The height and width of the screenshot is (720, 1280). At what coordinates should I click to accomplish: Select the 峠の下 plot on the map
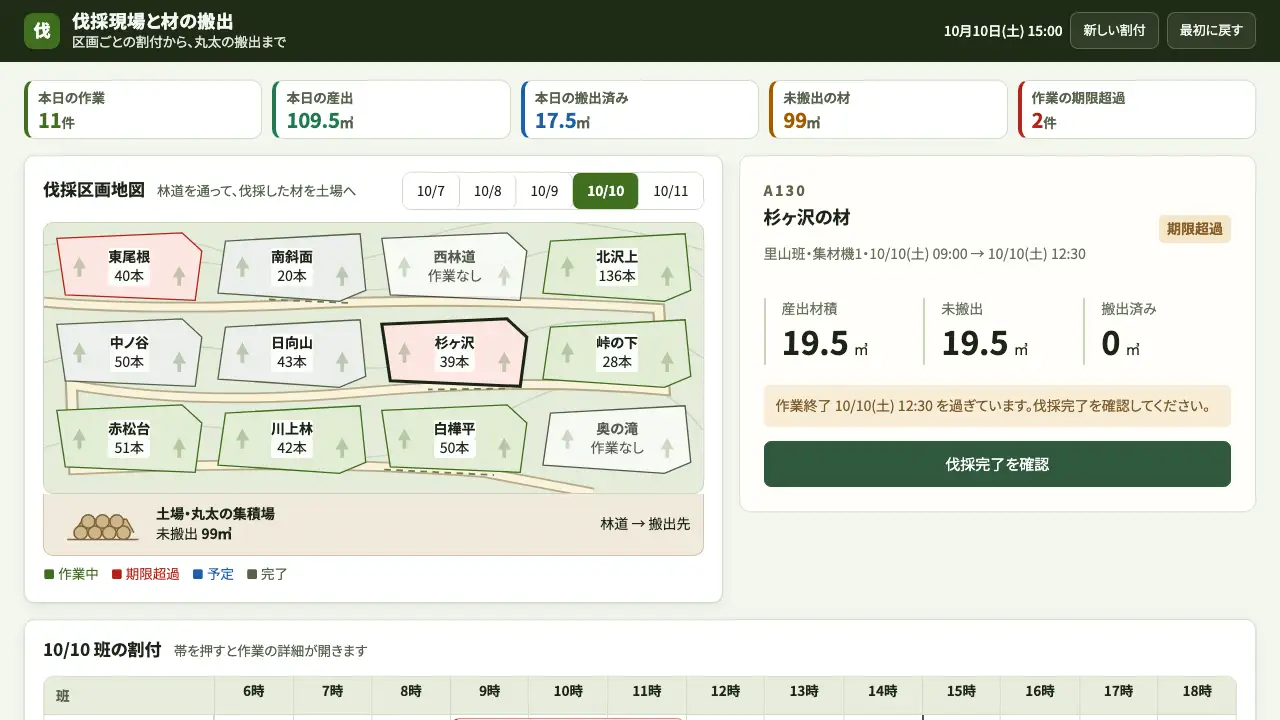pyautogui.click(x=617, y=352)
